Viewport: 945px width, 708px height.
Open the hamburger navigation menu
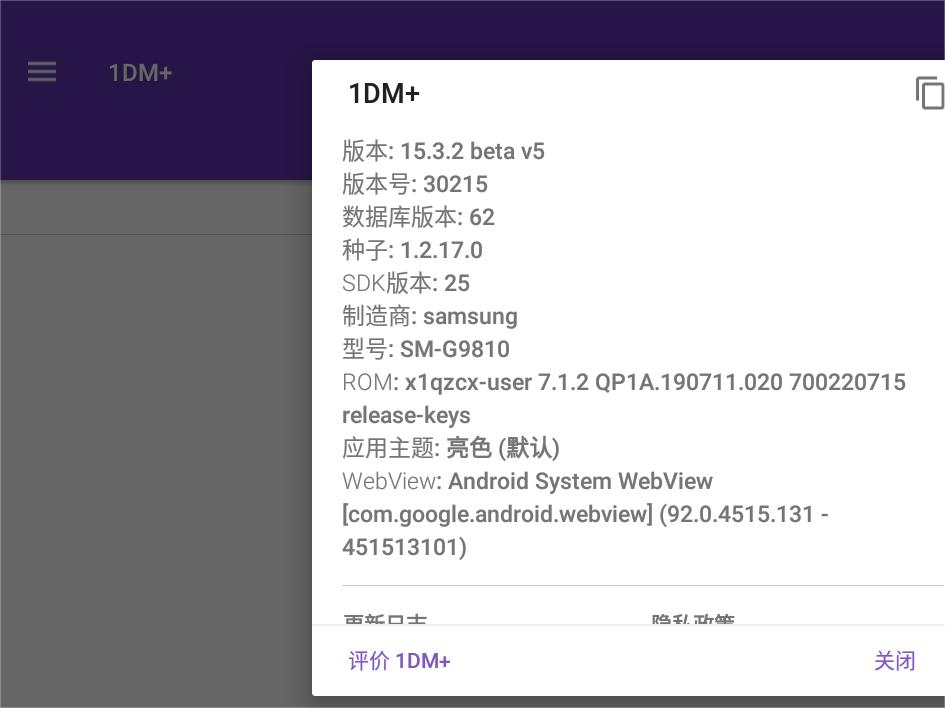(42, 72)
